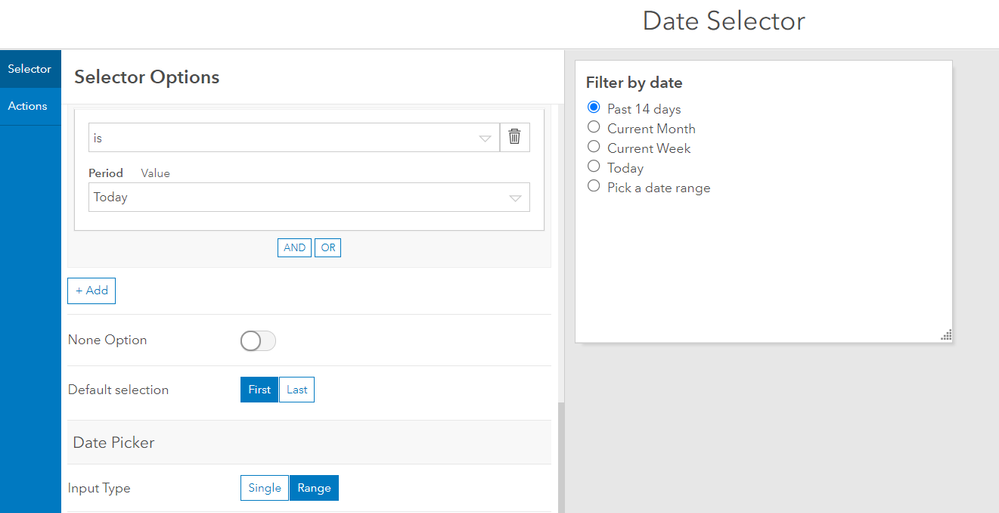Switch to the Selector tab
999x513 pixels.
click(x=30, y=69)
